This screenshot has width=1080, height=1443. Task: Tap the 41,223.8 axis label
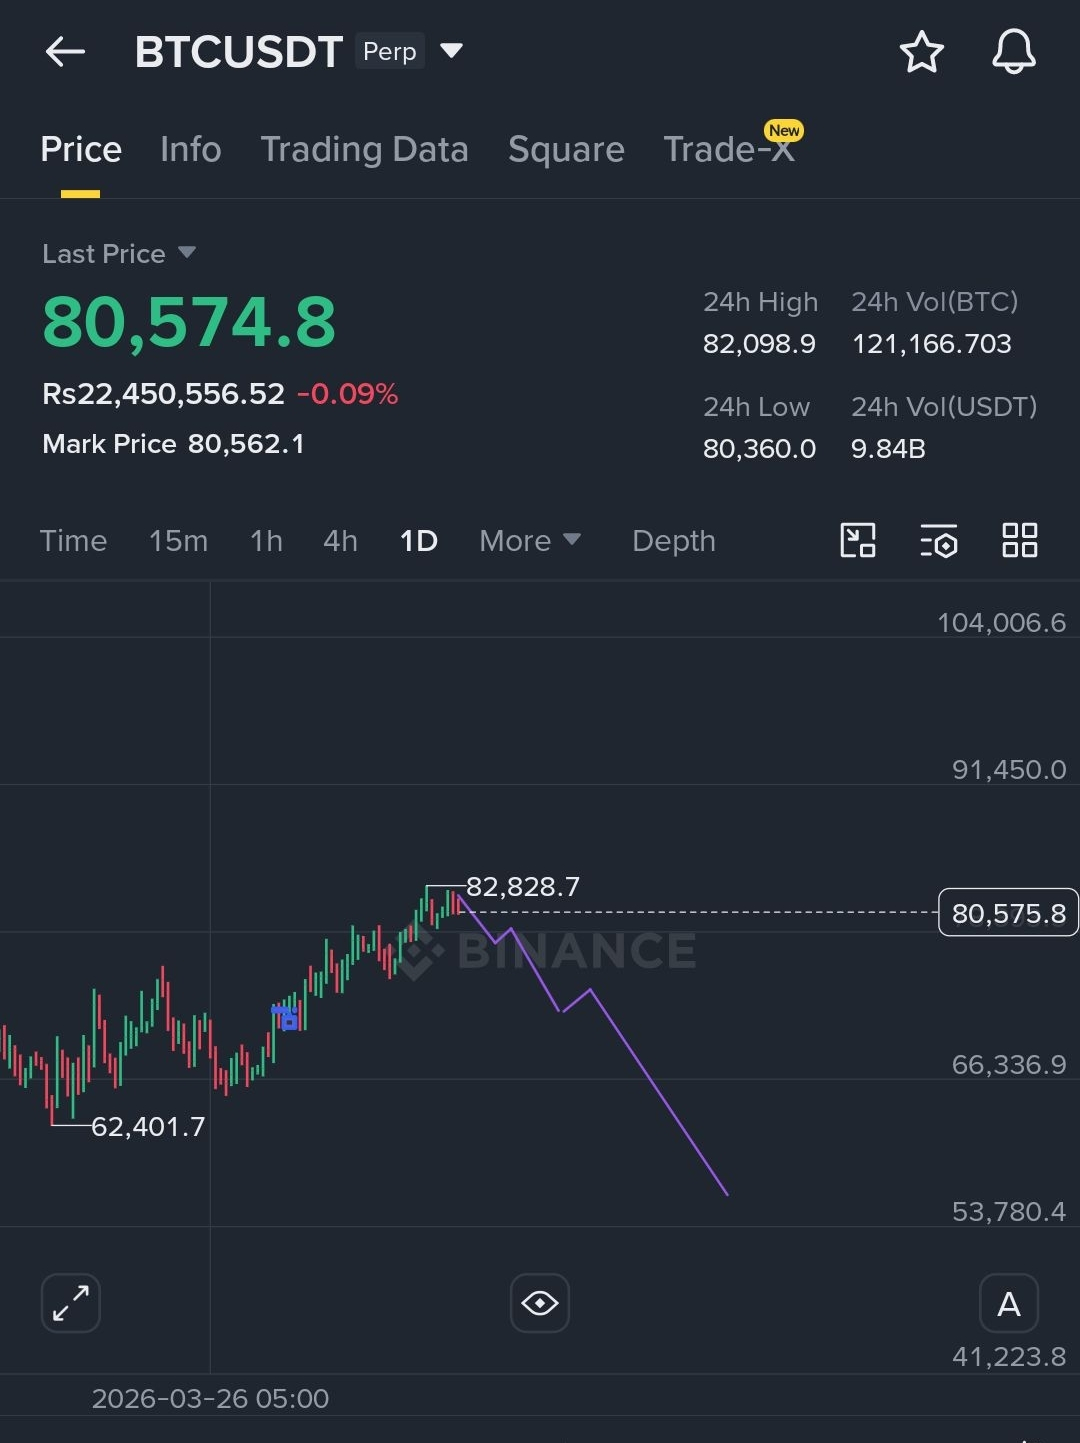click(1009, 1357)
